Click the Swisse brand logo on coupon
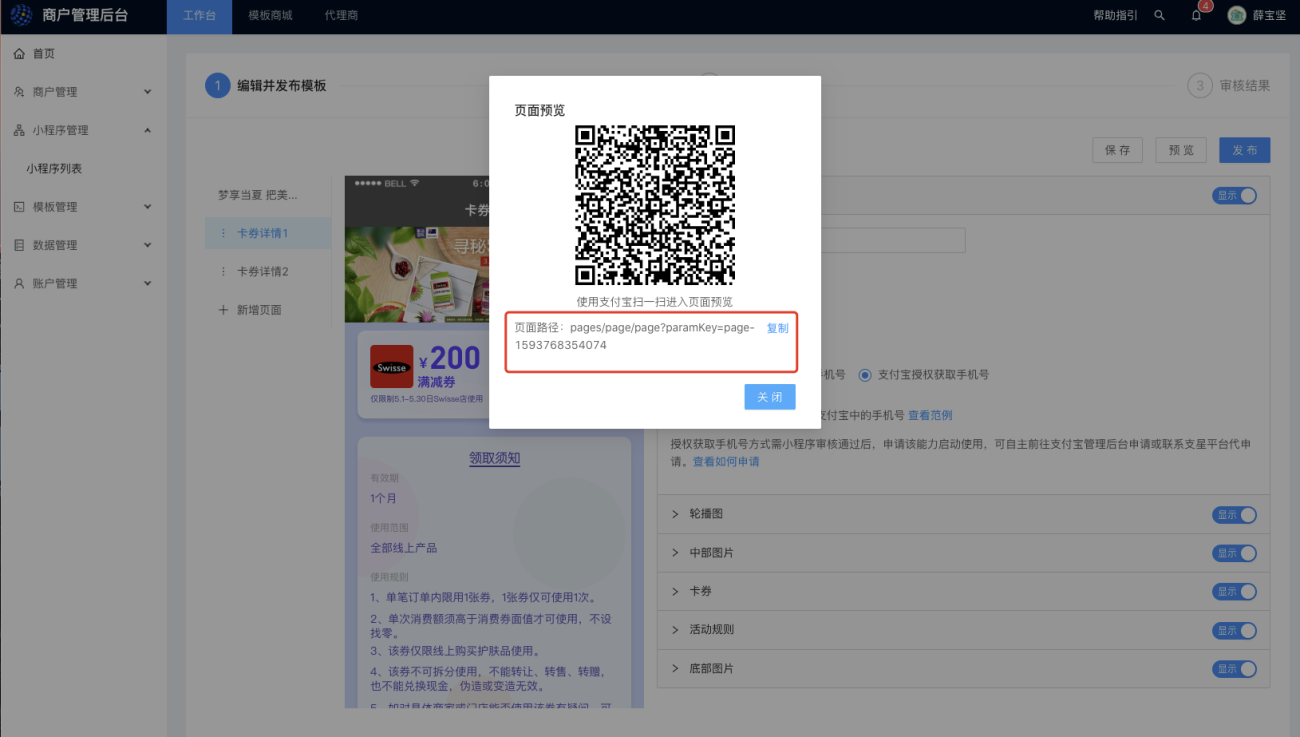Image resolution: width=1300 pixels, height=737 pixels. tap(391, 367)
